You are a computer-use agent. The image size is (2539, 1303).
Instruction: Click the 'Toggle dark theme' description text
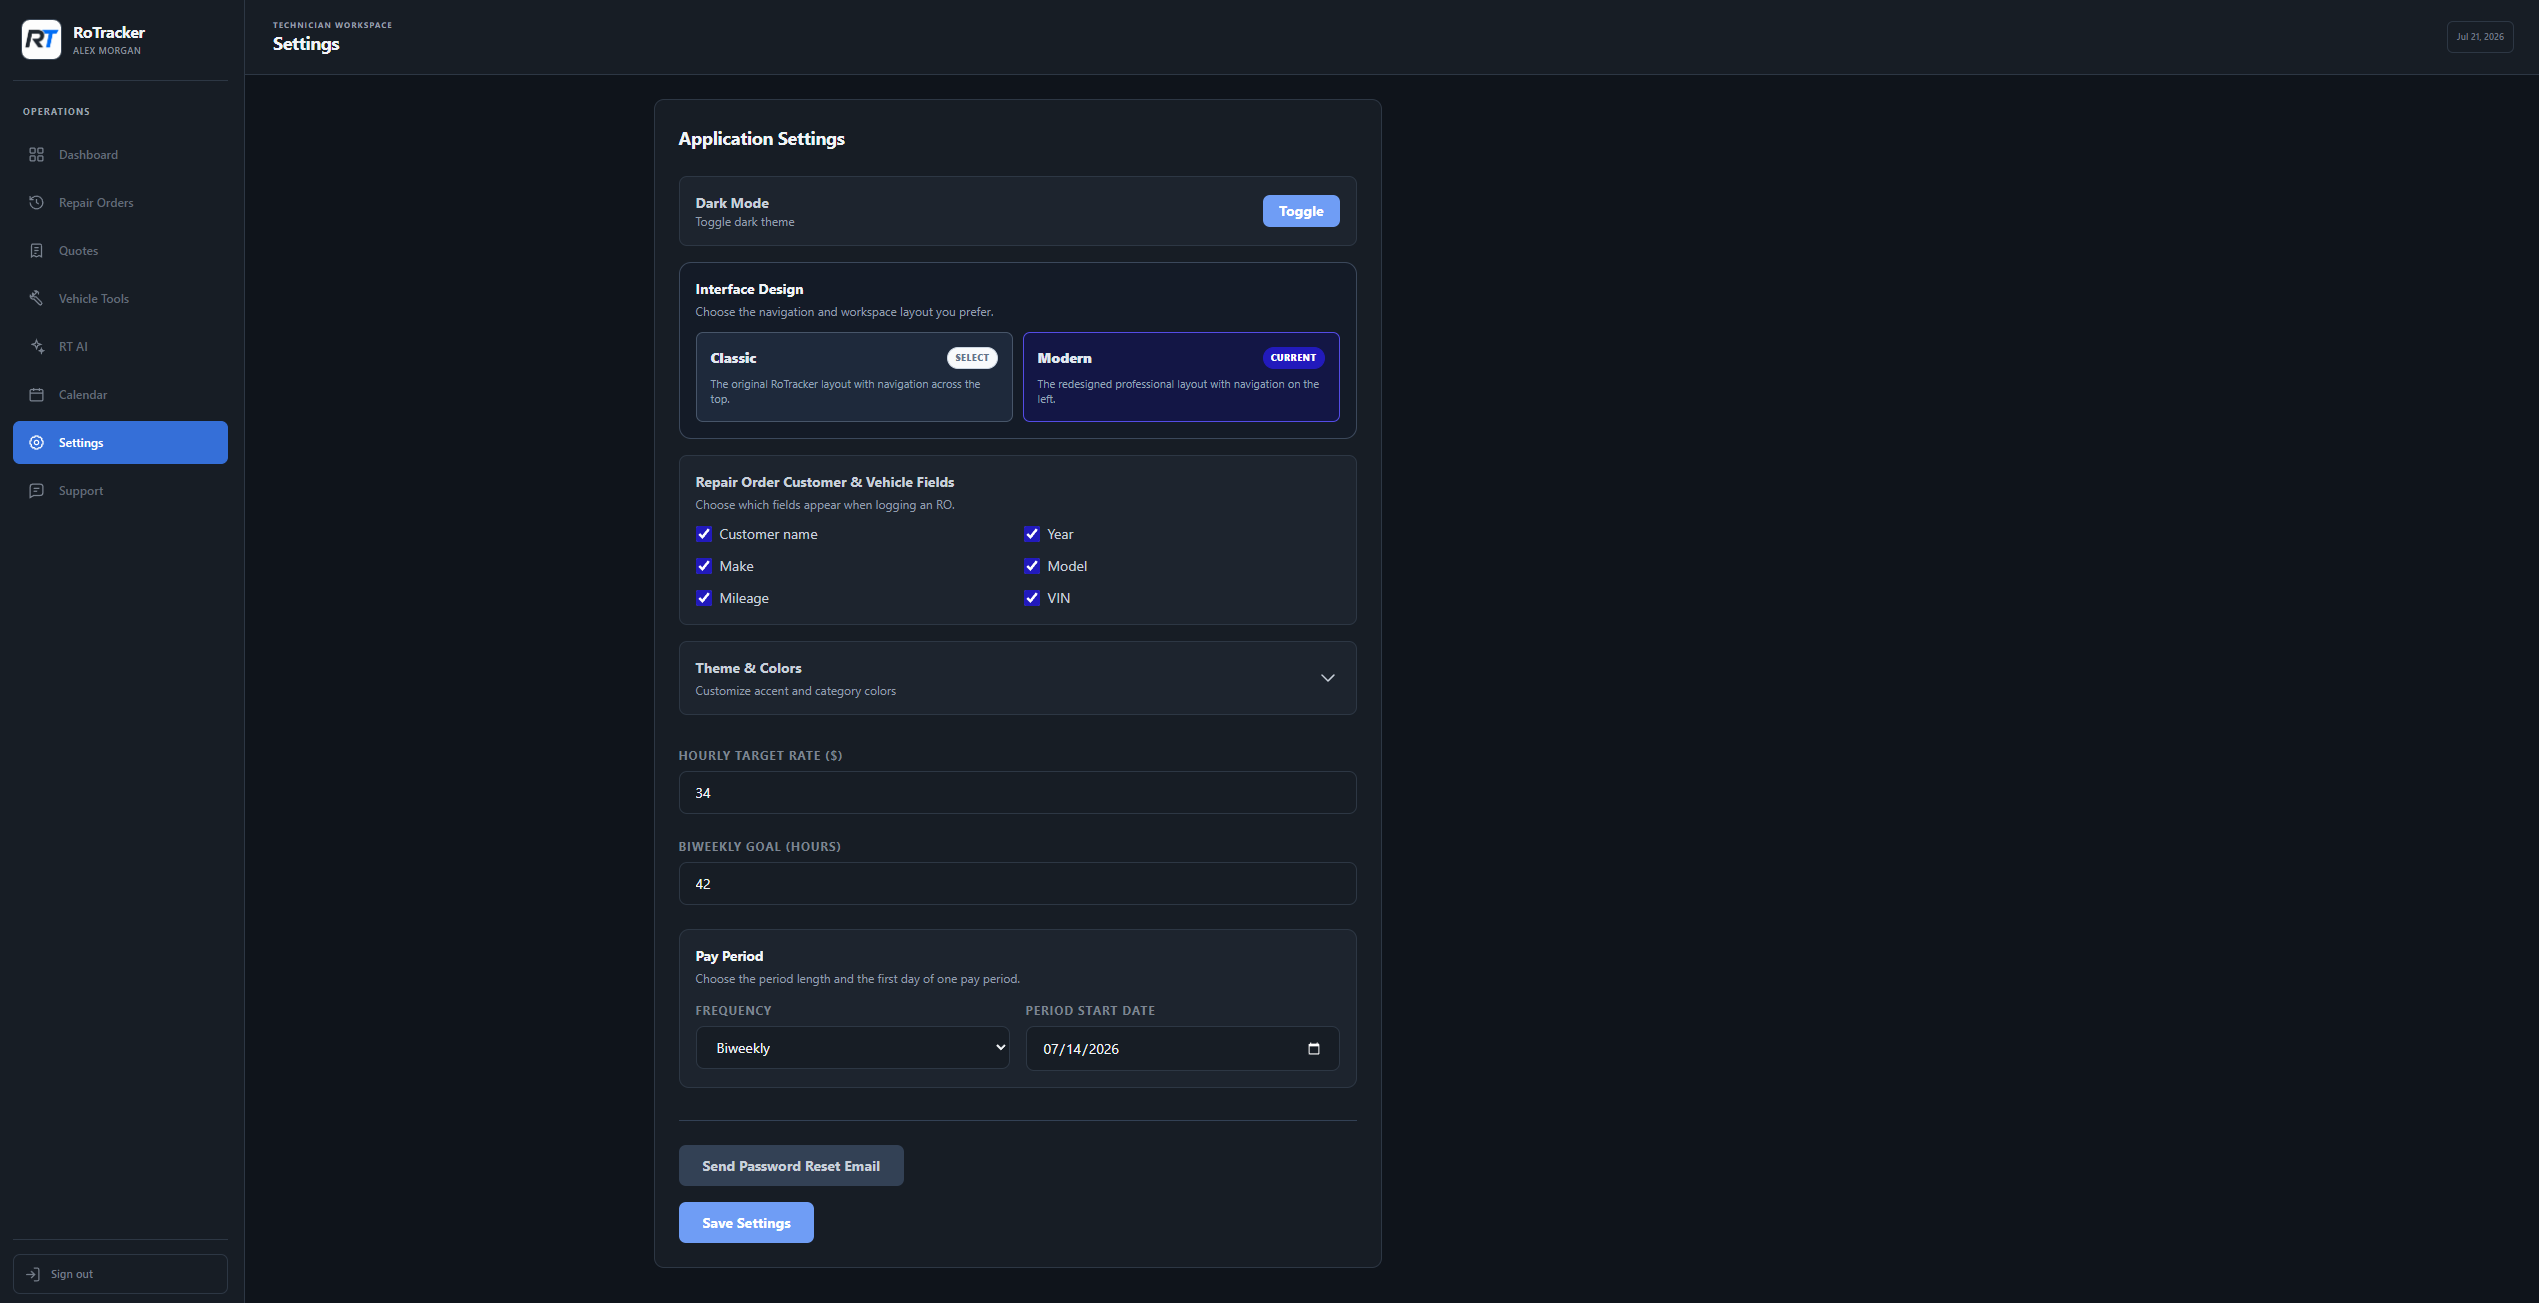click(745, 222)
